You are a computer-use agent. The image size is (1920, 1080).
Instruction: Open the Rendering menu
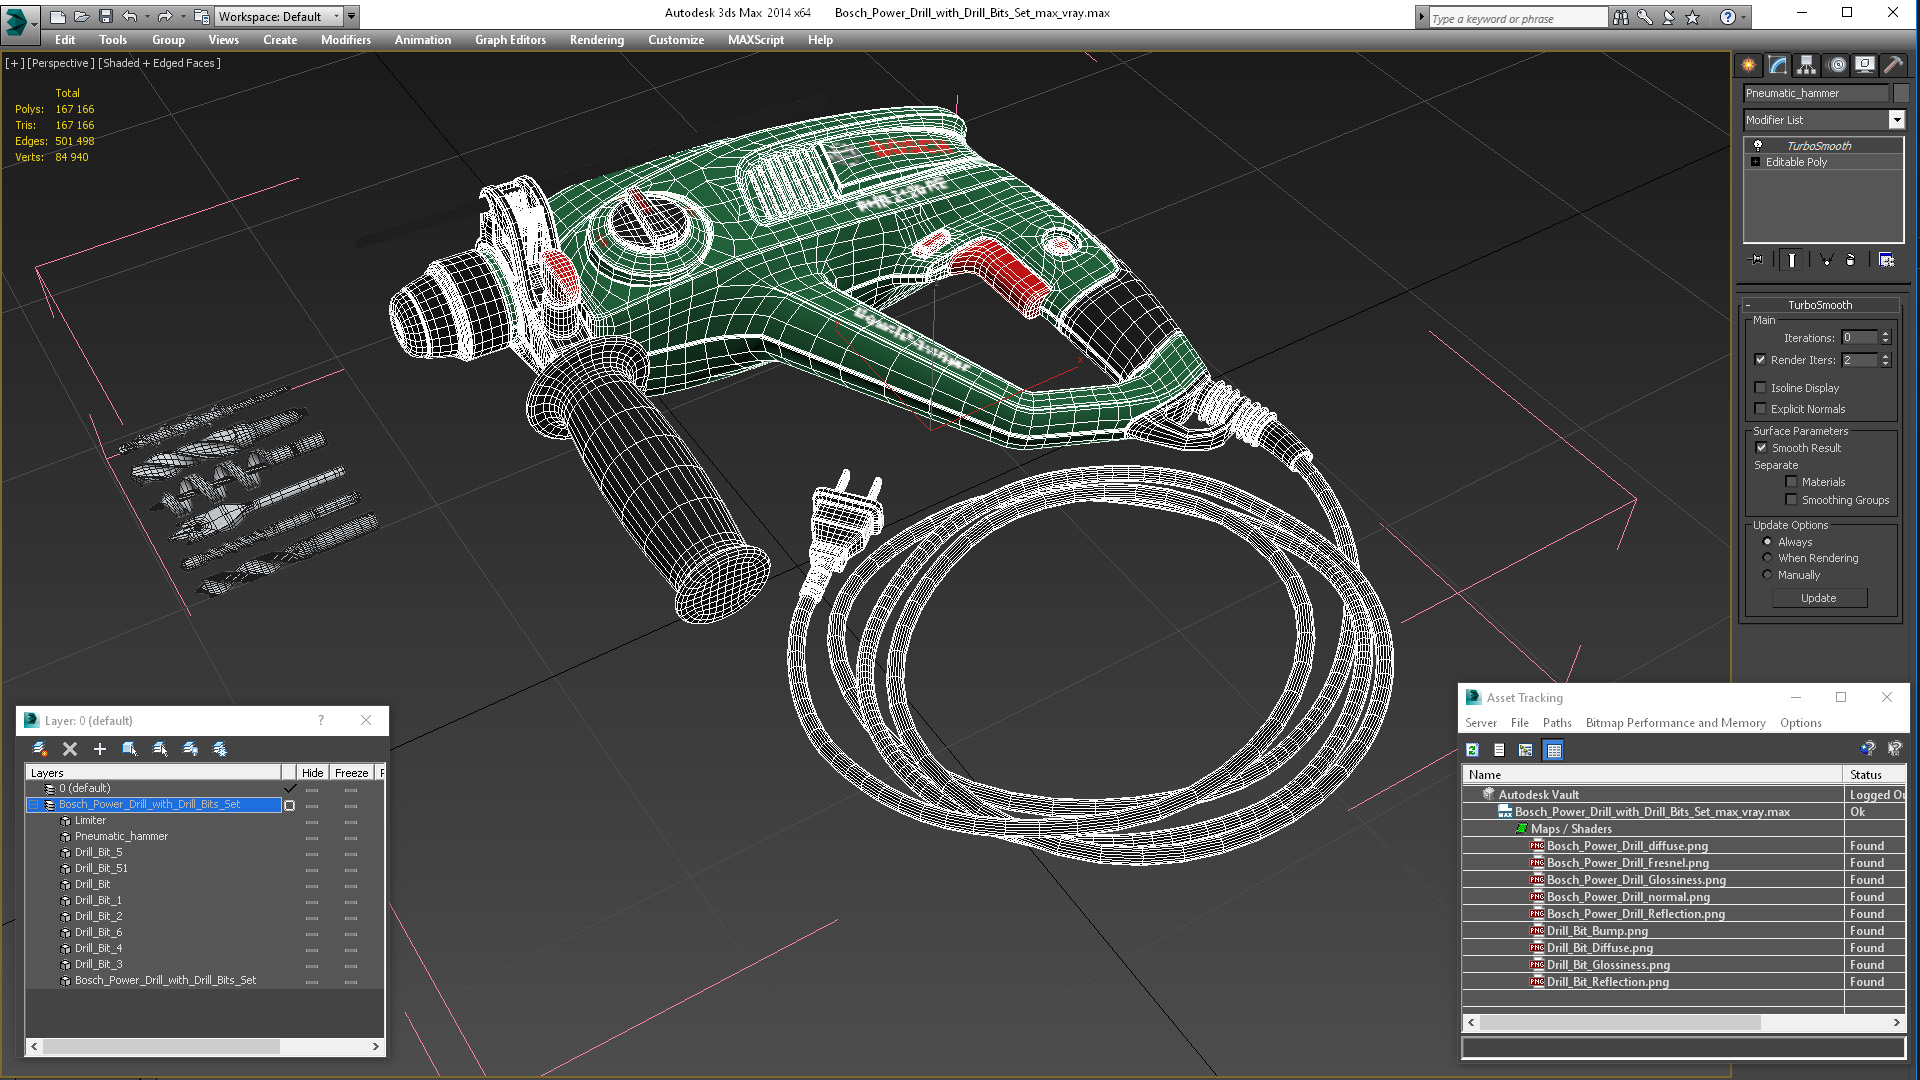tap(597, 40)
